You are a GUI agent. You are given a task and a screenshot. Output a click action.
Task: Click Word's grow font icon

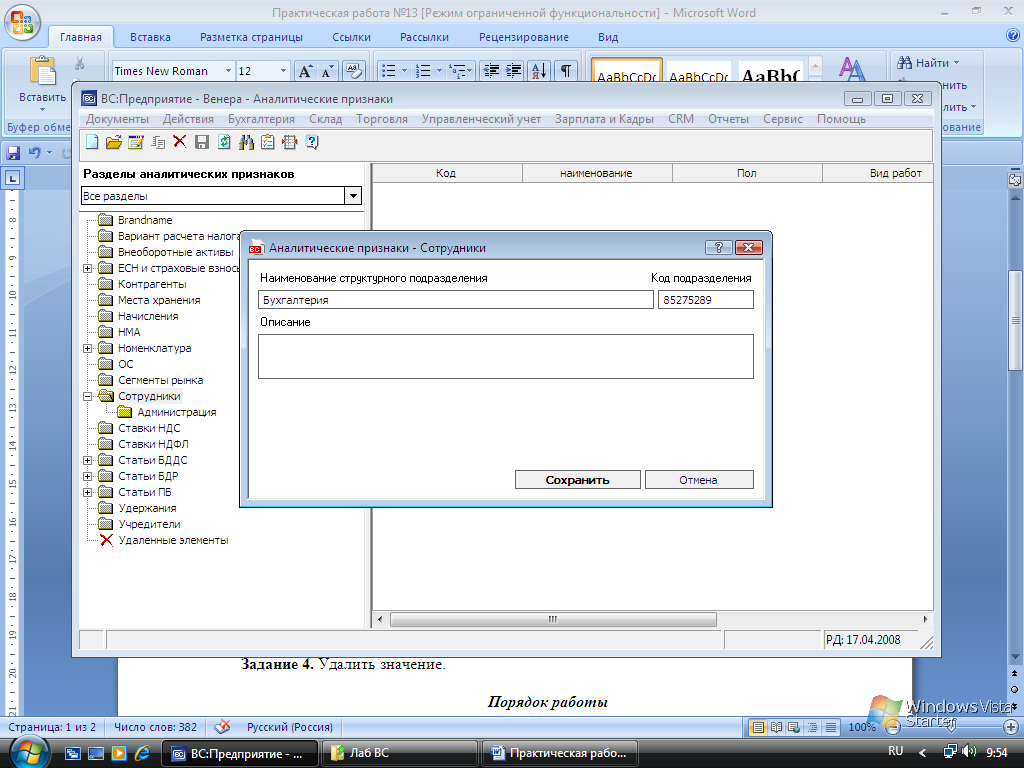coord(305,71)
